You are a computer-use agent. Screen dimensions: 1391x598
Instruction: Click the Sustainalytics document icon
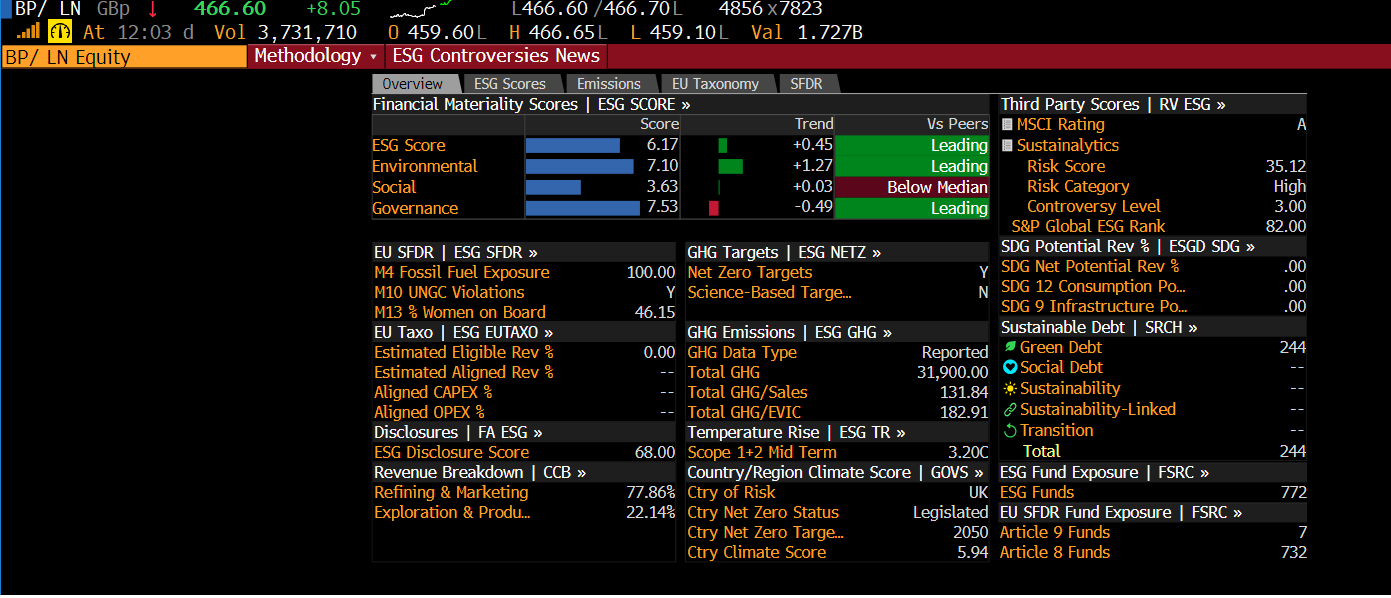[1007, 145]
